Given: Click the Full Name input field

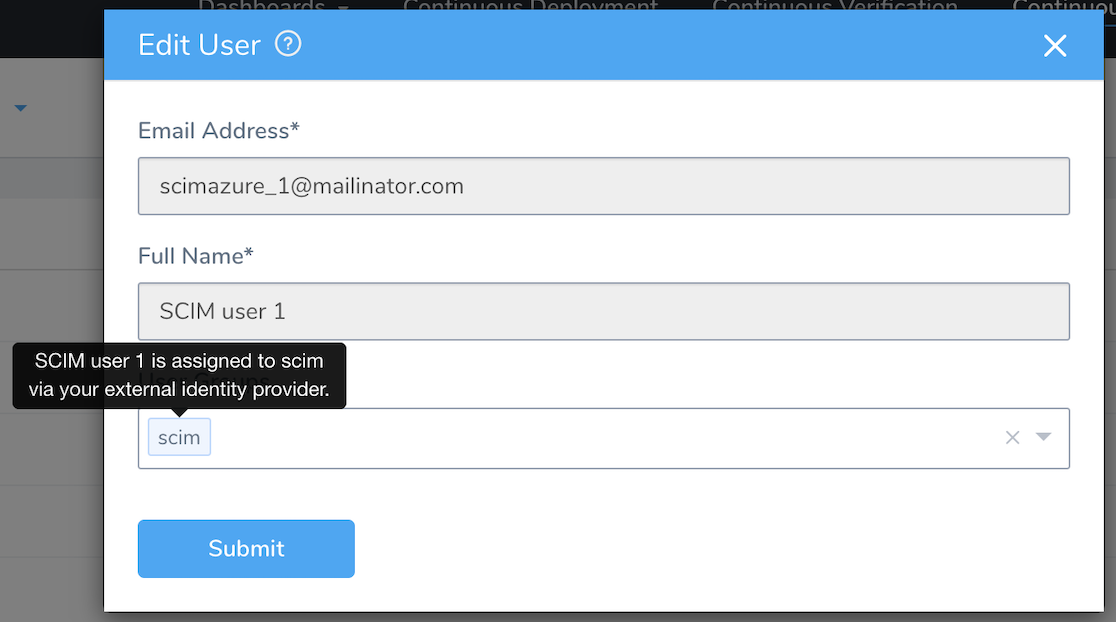Looking at the screenshot, I should pyautogui.click(x=604, y=311).
